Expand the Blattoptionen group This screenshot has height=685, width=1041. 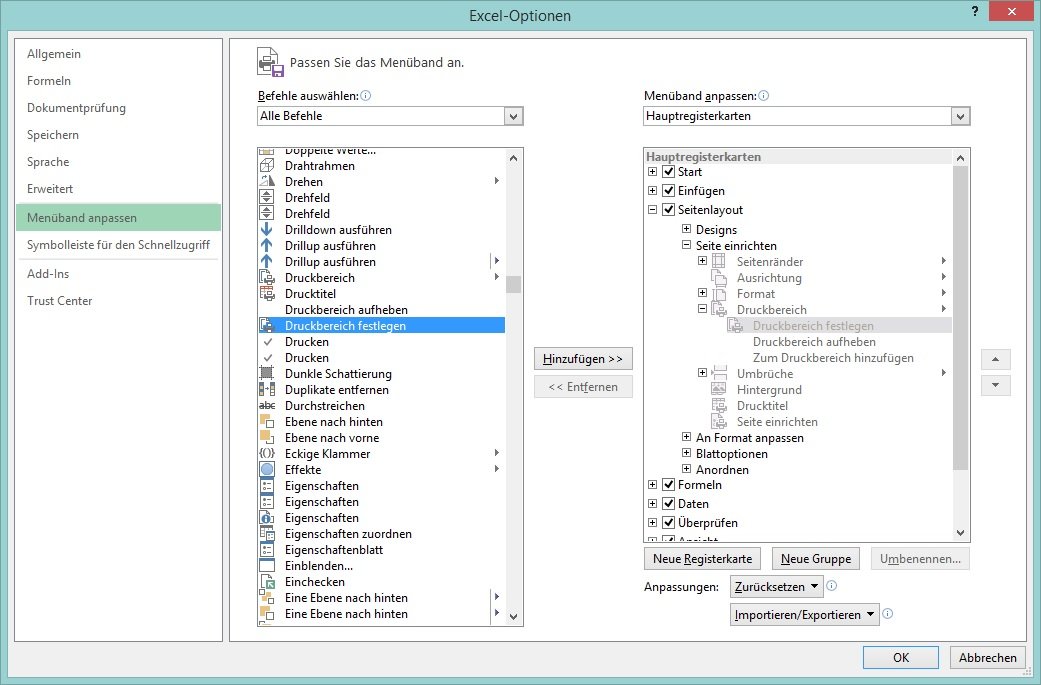(686, 453)
